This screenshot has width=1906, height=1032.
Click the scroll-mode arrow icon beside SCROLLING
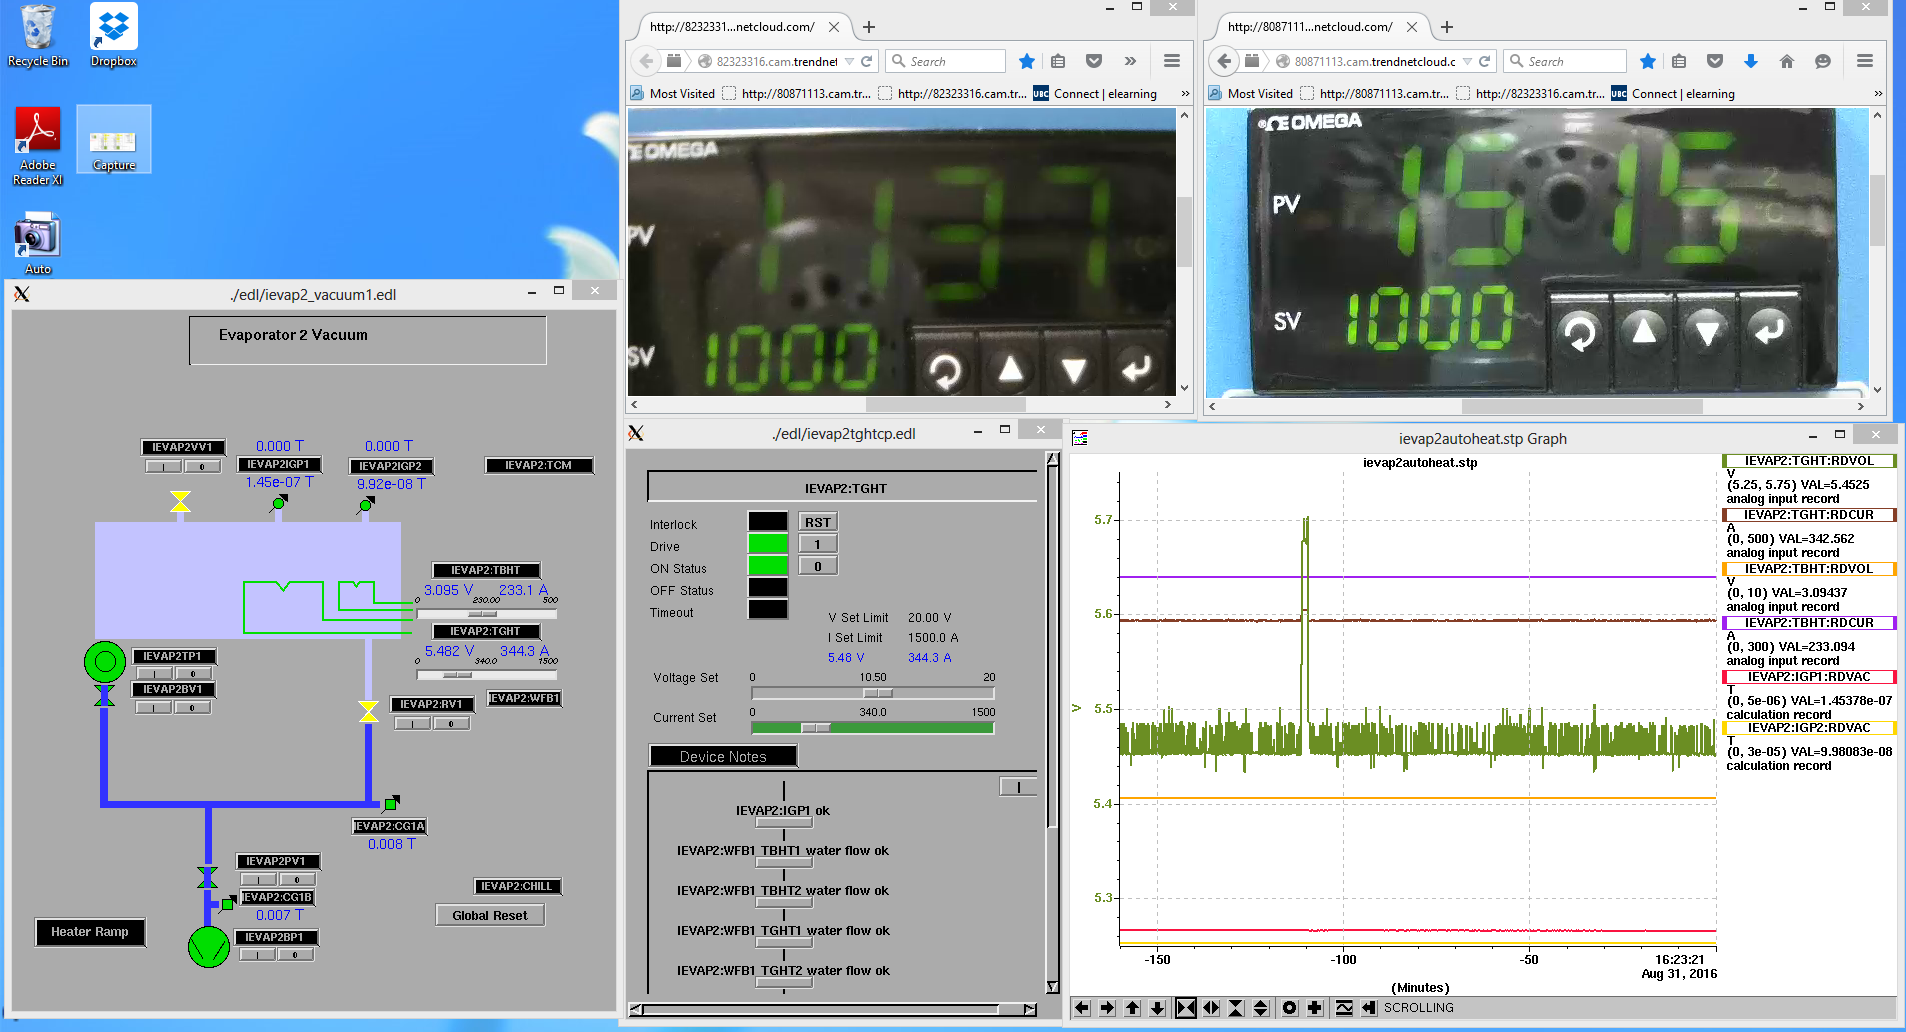point(1369,1008)
